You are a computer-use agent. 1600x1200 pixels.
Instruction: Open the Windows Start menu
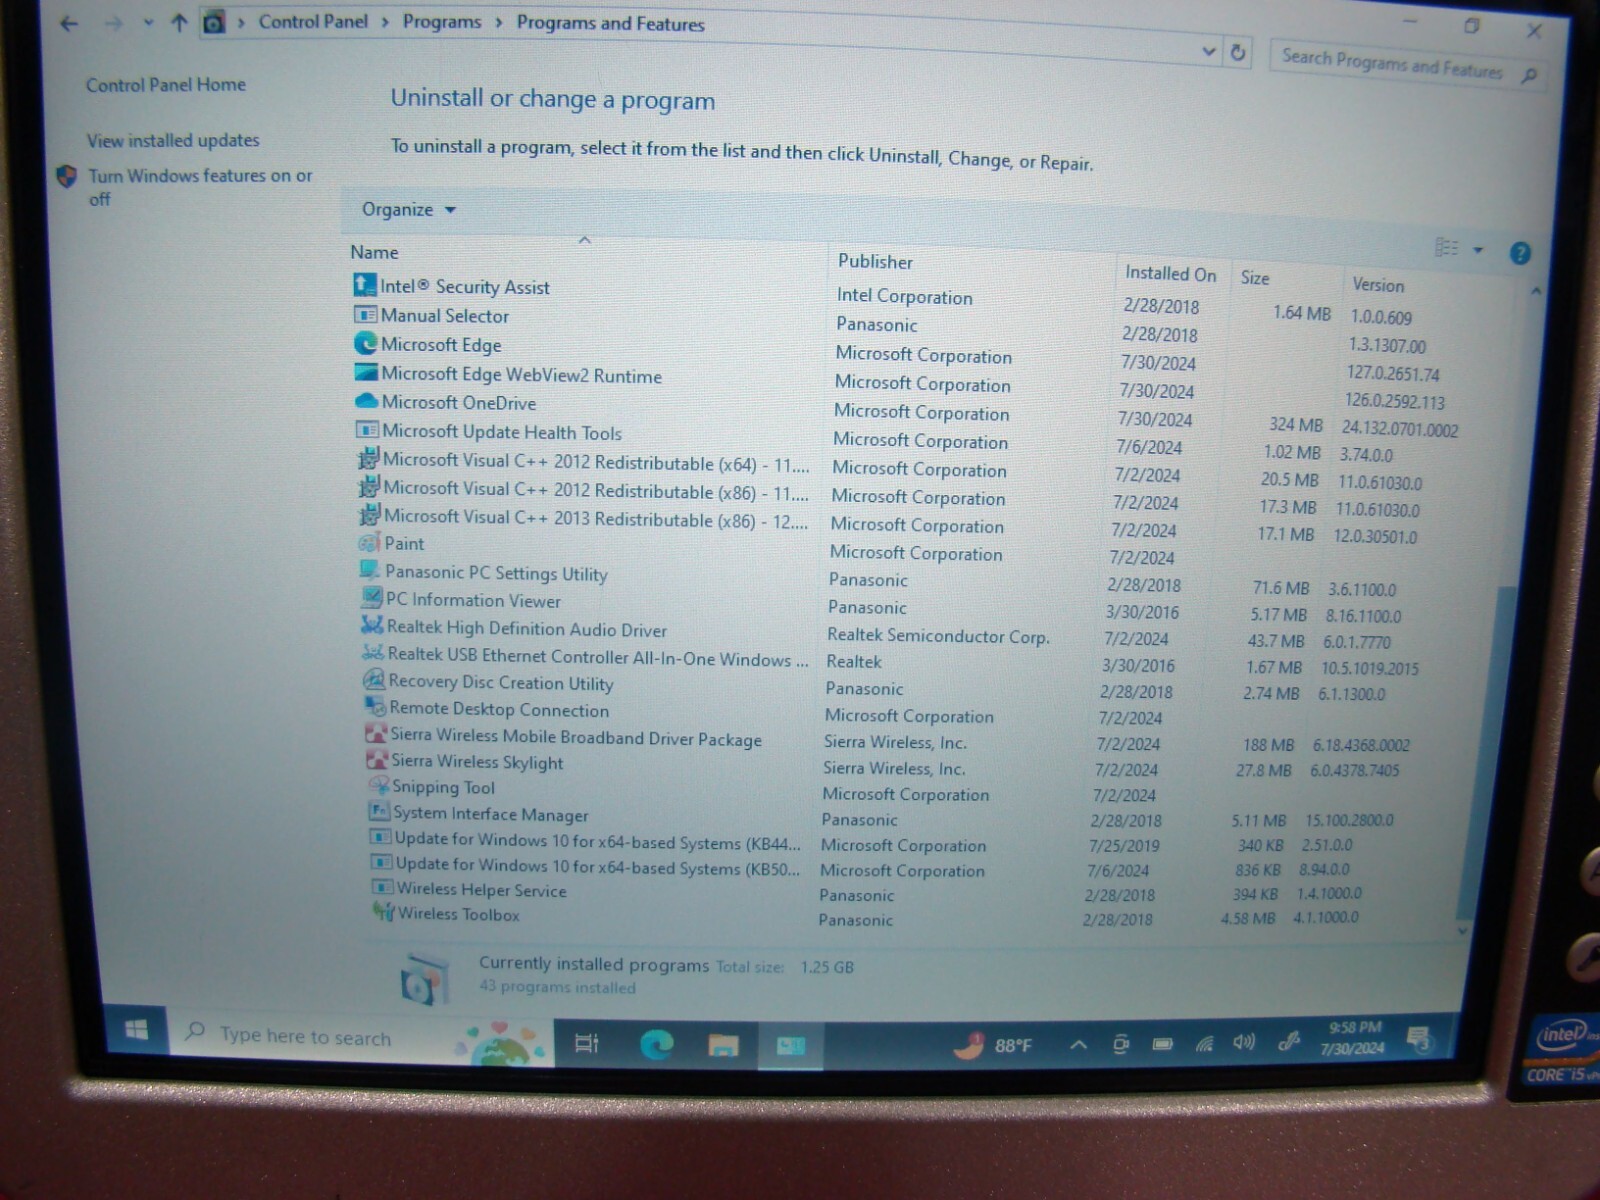click(137, 1030)
